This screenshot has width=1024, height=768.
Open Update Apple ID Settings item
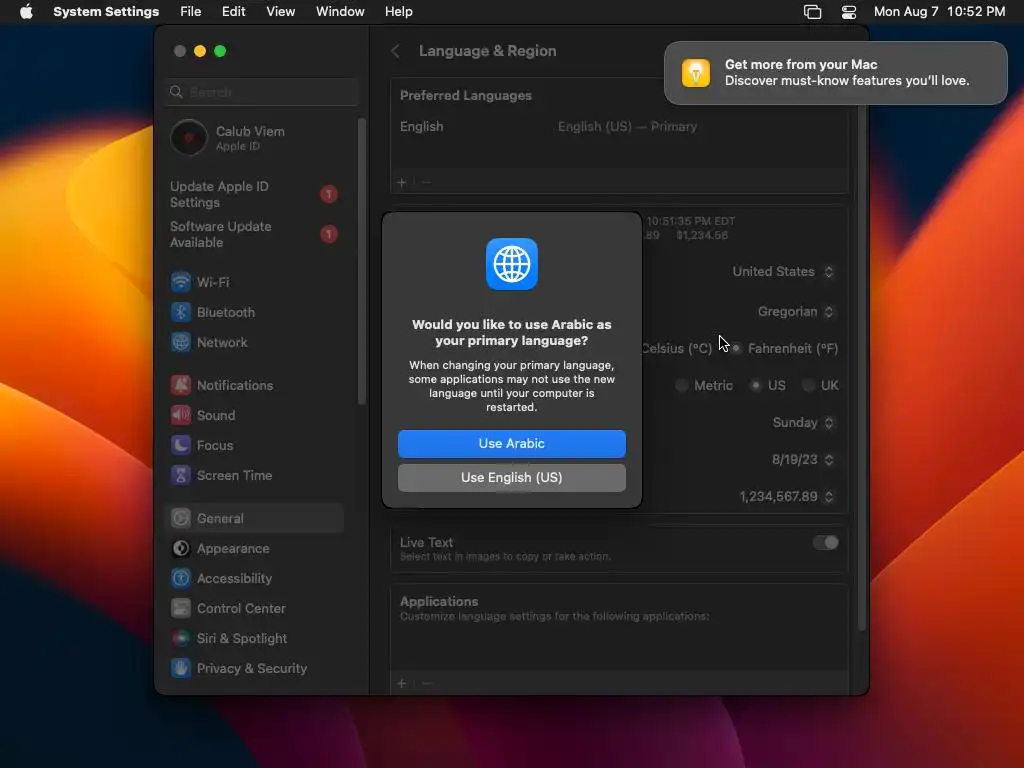(x=255, y=194)
